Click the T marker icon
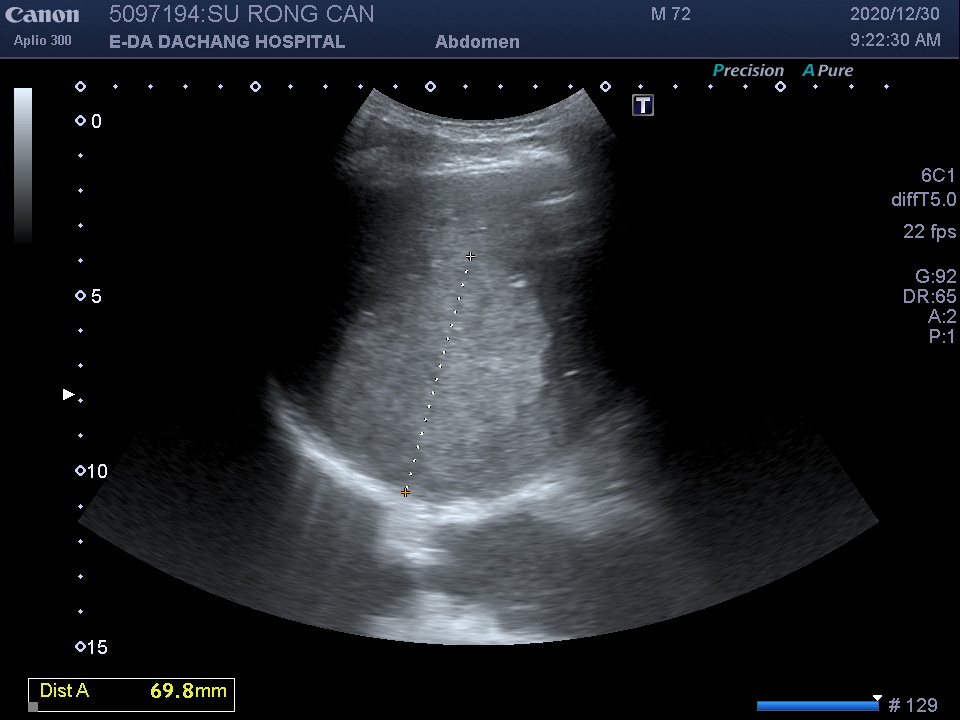The image size is (960, 720). pyautogui.click(x=643, y=105)
